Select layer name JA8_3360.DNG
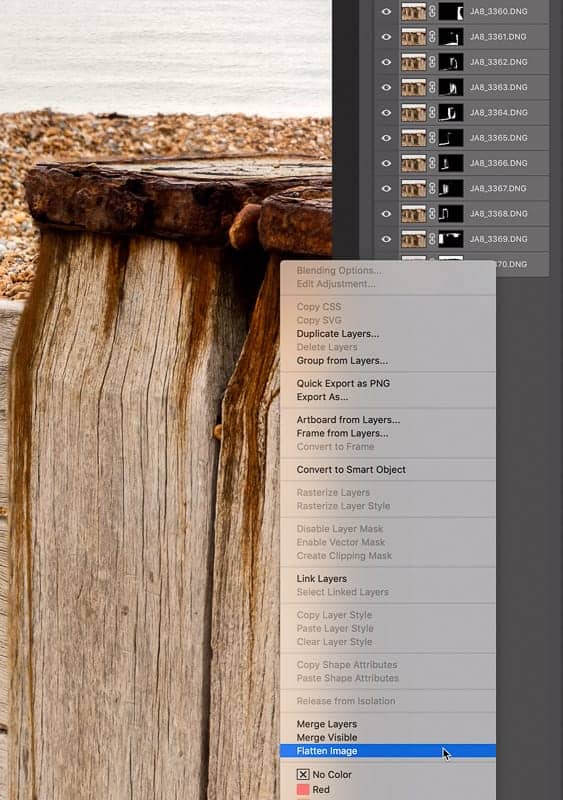This screenshot has width=563, height=800. (499, 11)
